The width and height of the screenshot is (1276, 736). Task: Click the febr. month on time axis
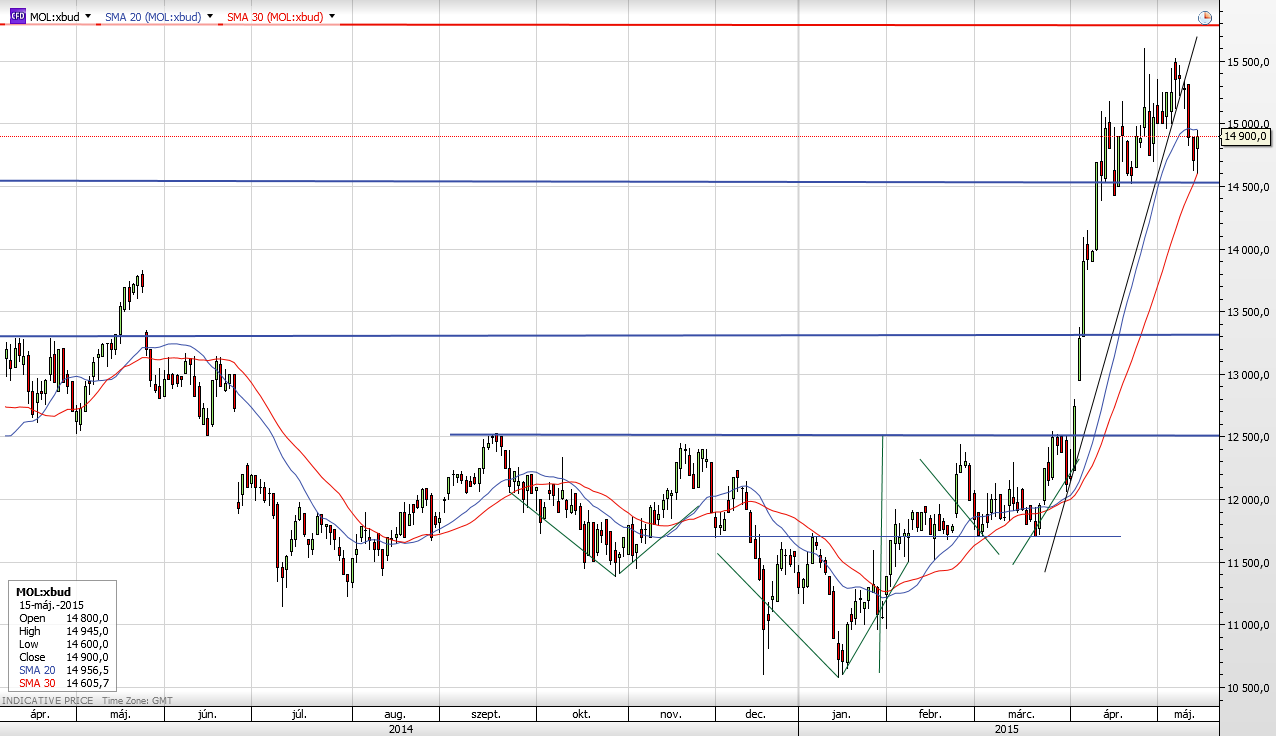(930, 715)
